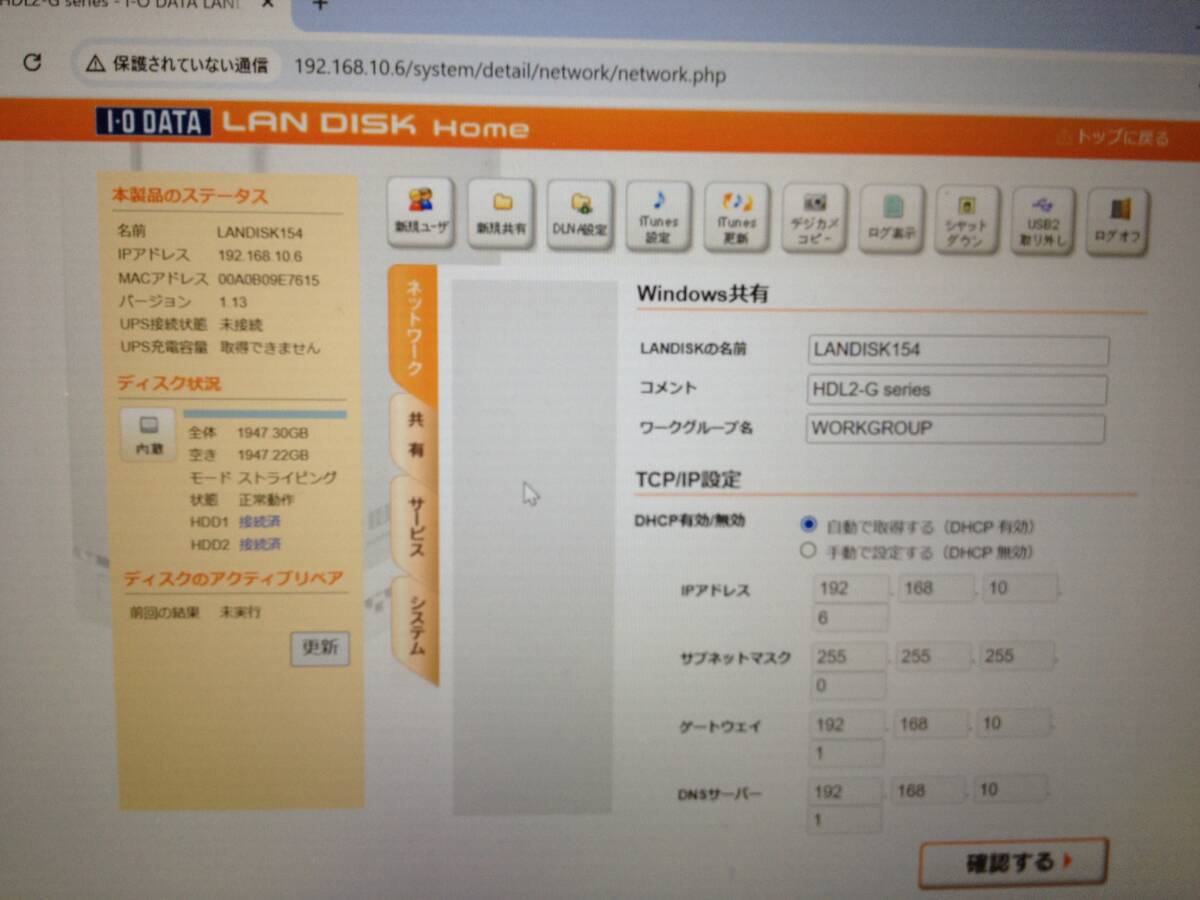Click the 全体 capacity value 1947.30GB
Viewport: 1200px width, 900px height.
(x=273, y=433)
